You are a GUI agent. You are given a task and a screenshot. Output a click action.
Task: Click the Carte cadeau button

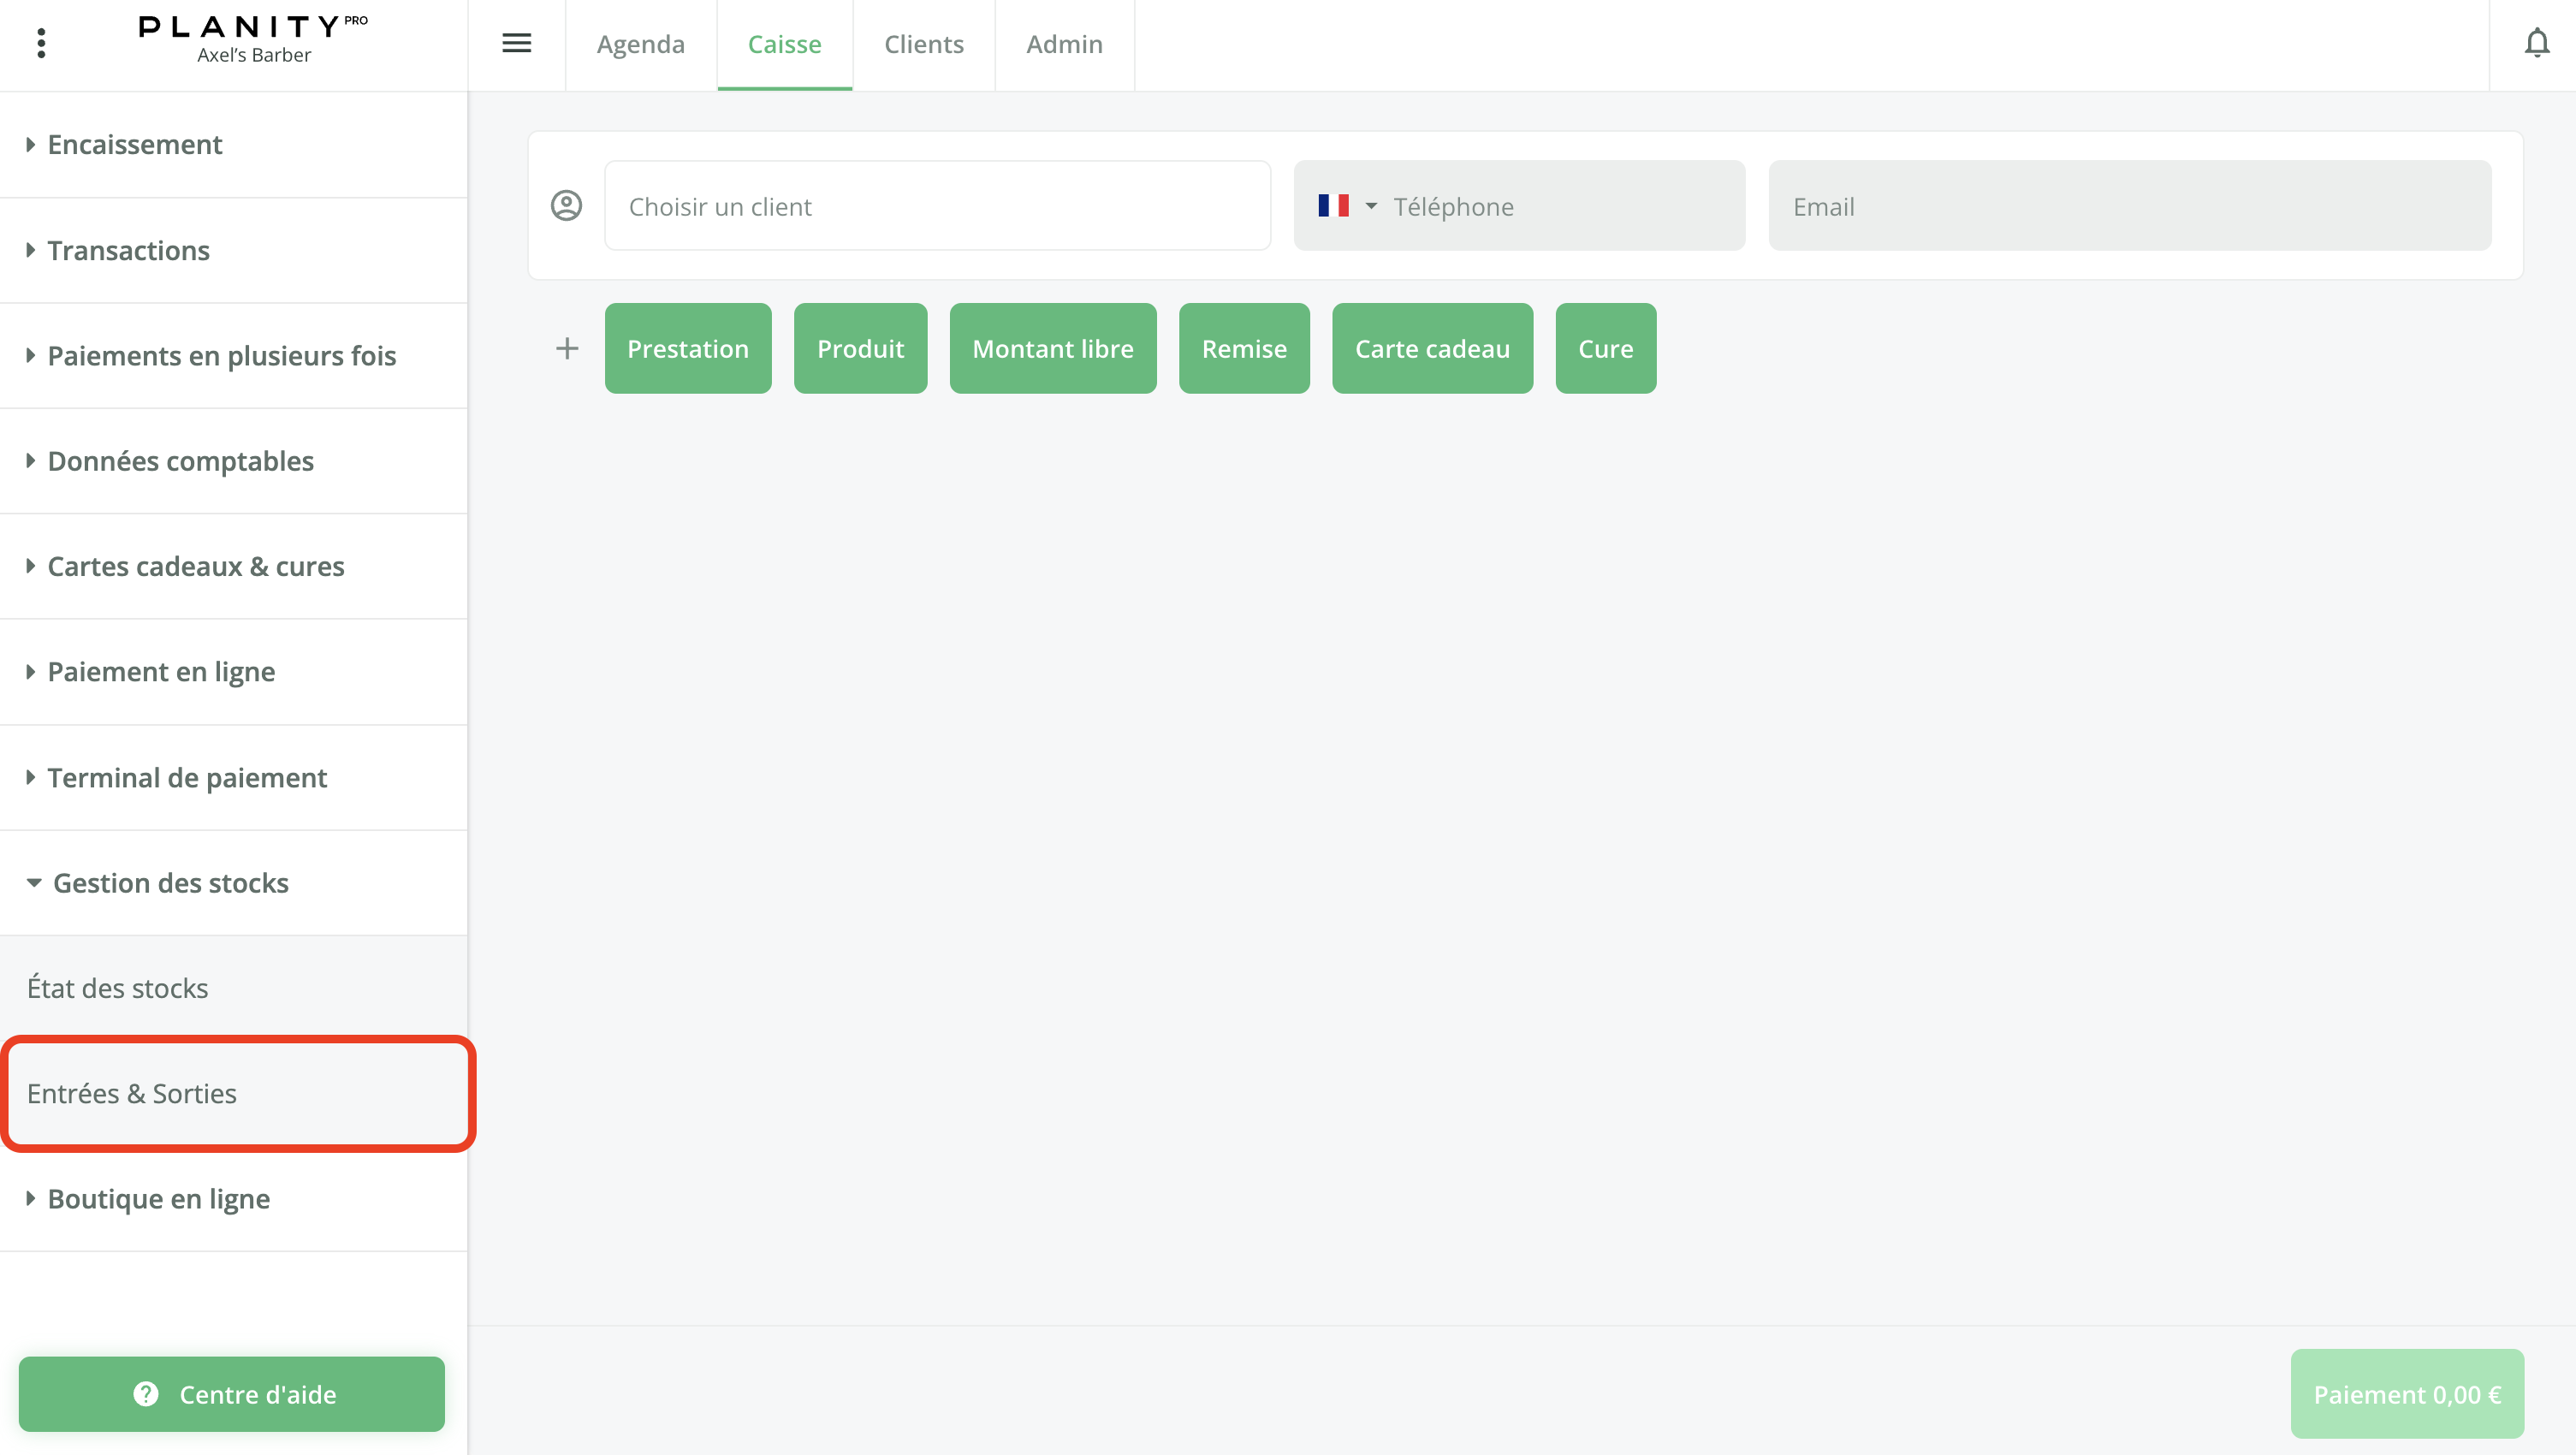coord(1431,348)
